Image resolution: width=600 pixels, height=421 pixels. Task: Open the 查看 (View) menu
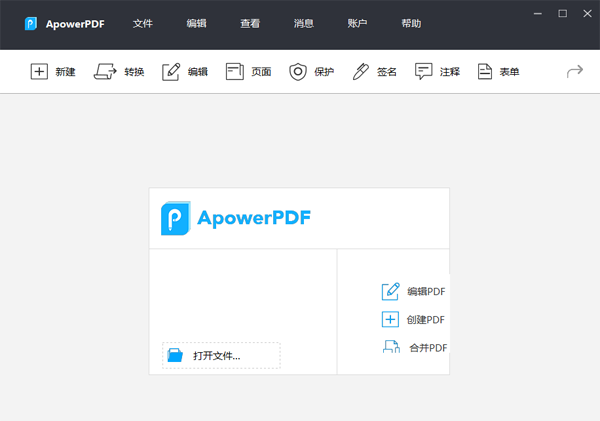click(x=250, y=24)
